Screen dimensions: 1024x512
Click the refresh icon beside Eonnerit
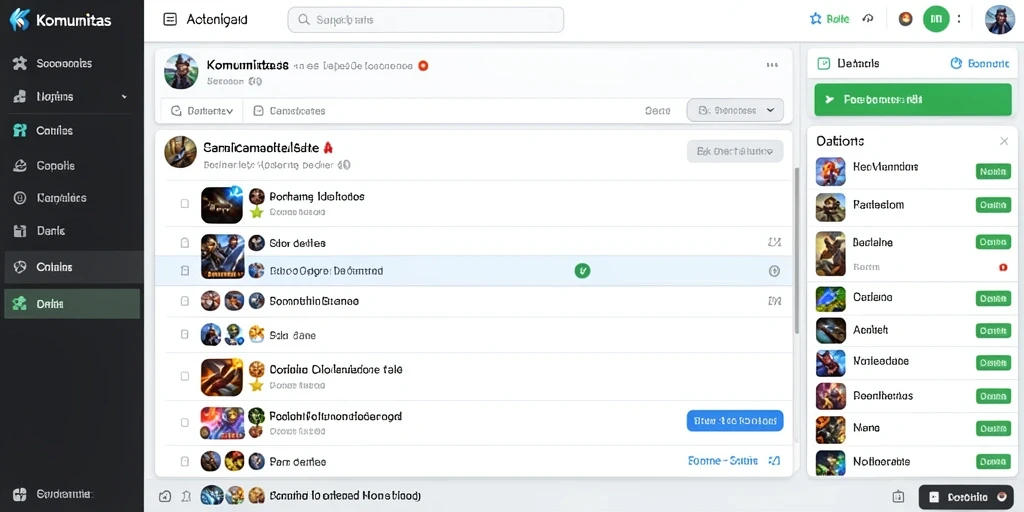point(956,63)
